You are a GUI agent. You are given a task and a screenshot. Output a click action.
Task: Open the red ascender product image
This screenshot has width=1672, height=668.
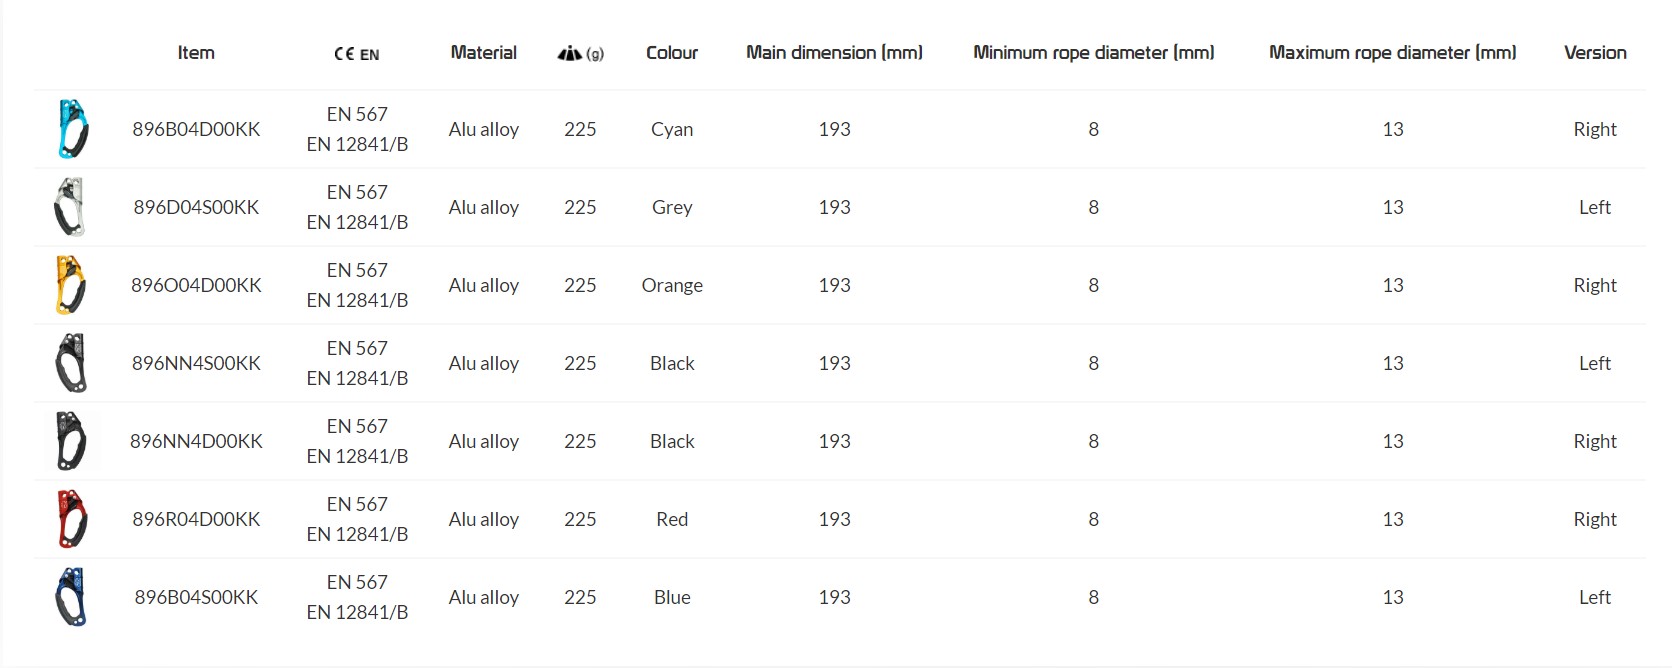click(72, 519)
